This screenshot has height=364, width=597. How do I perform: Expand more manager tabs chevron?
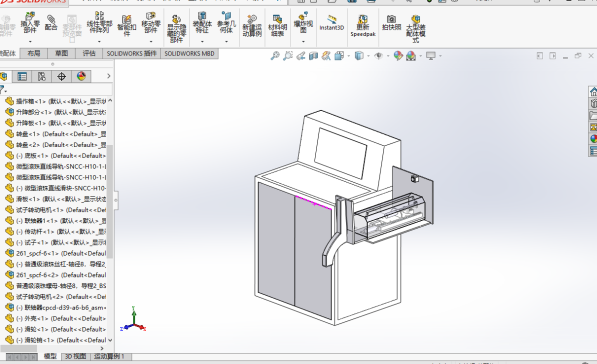tap(109, 76)
